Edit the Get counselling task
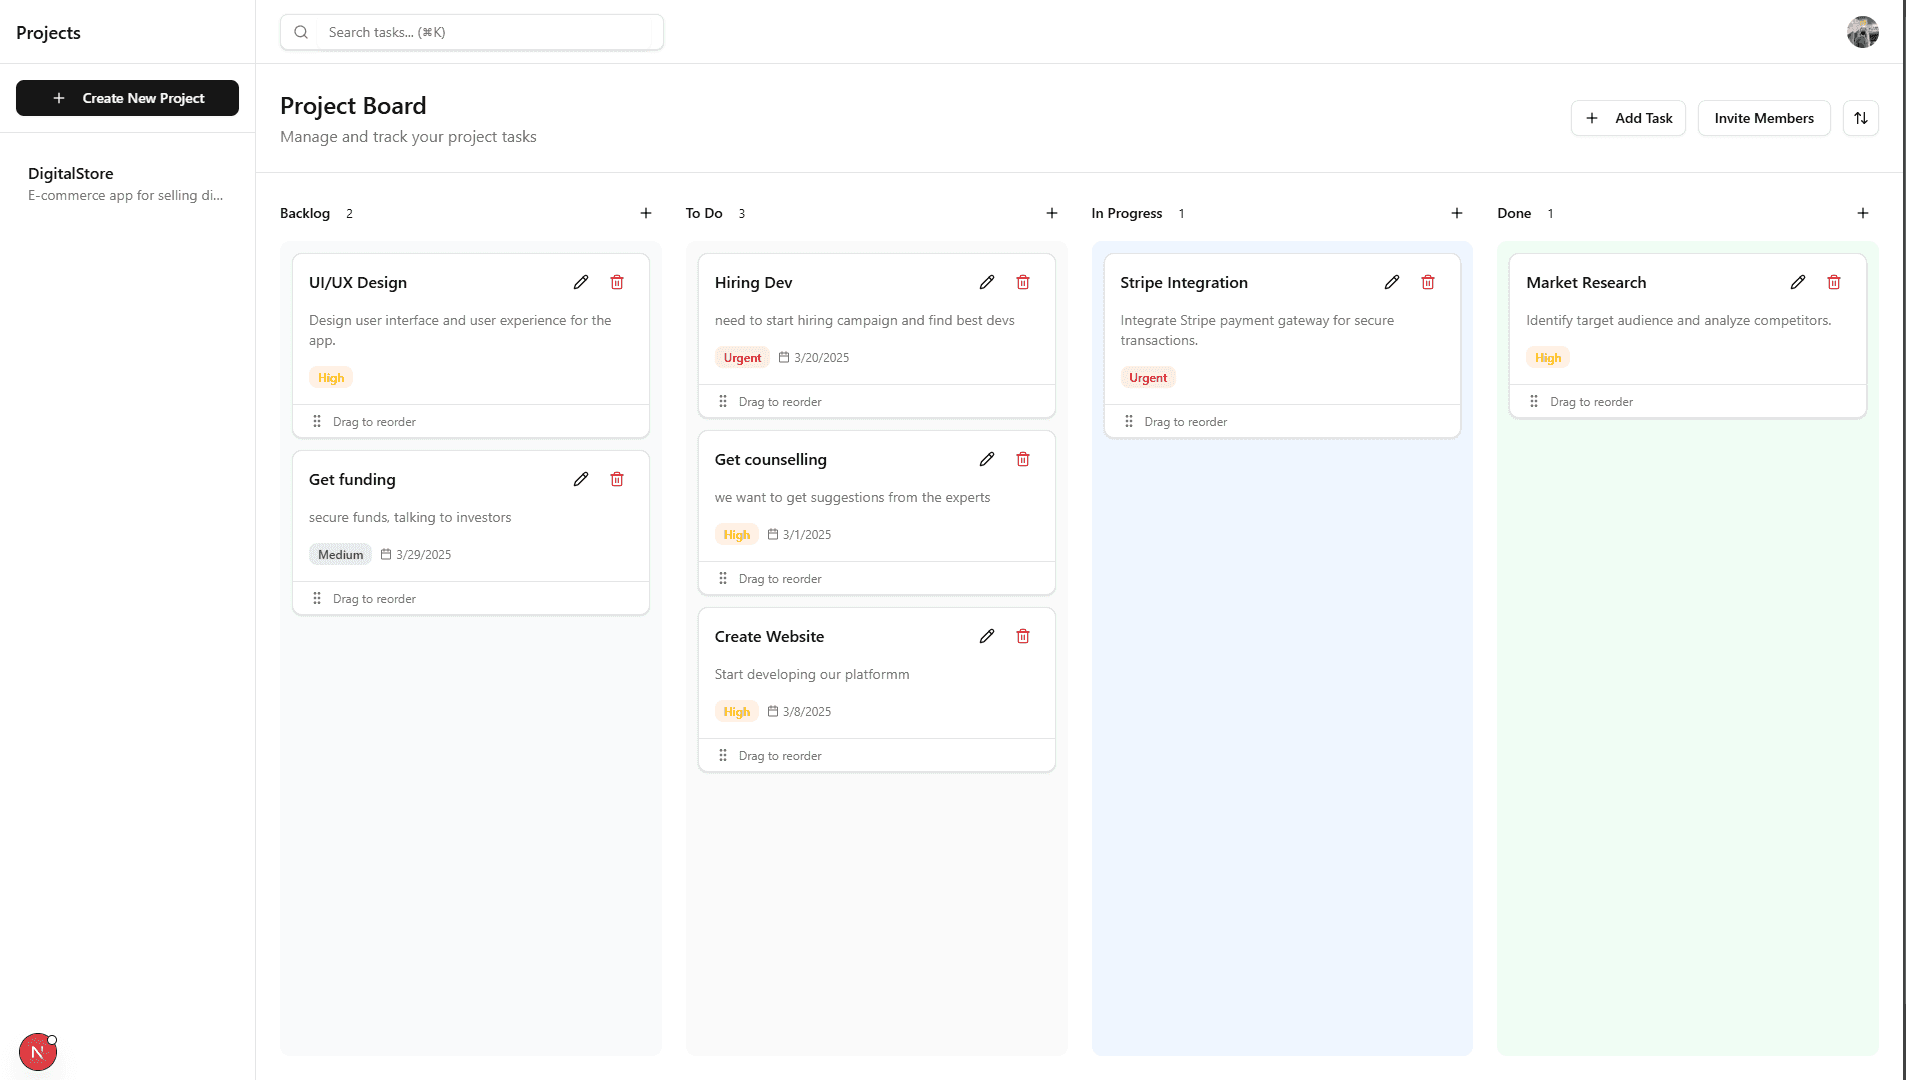The image size is (1906, 1080). coord(987,459)
